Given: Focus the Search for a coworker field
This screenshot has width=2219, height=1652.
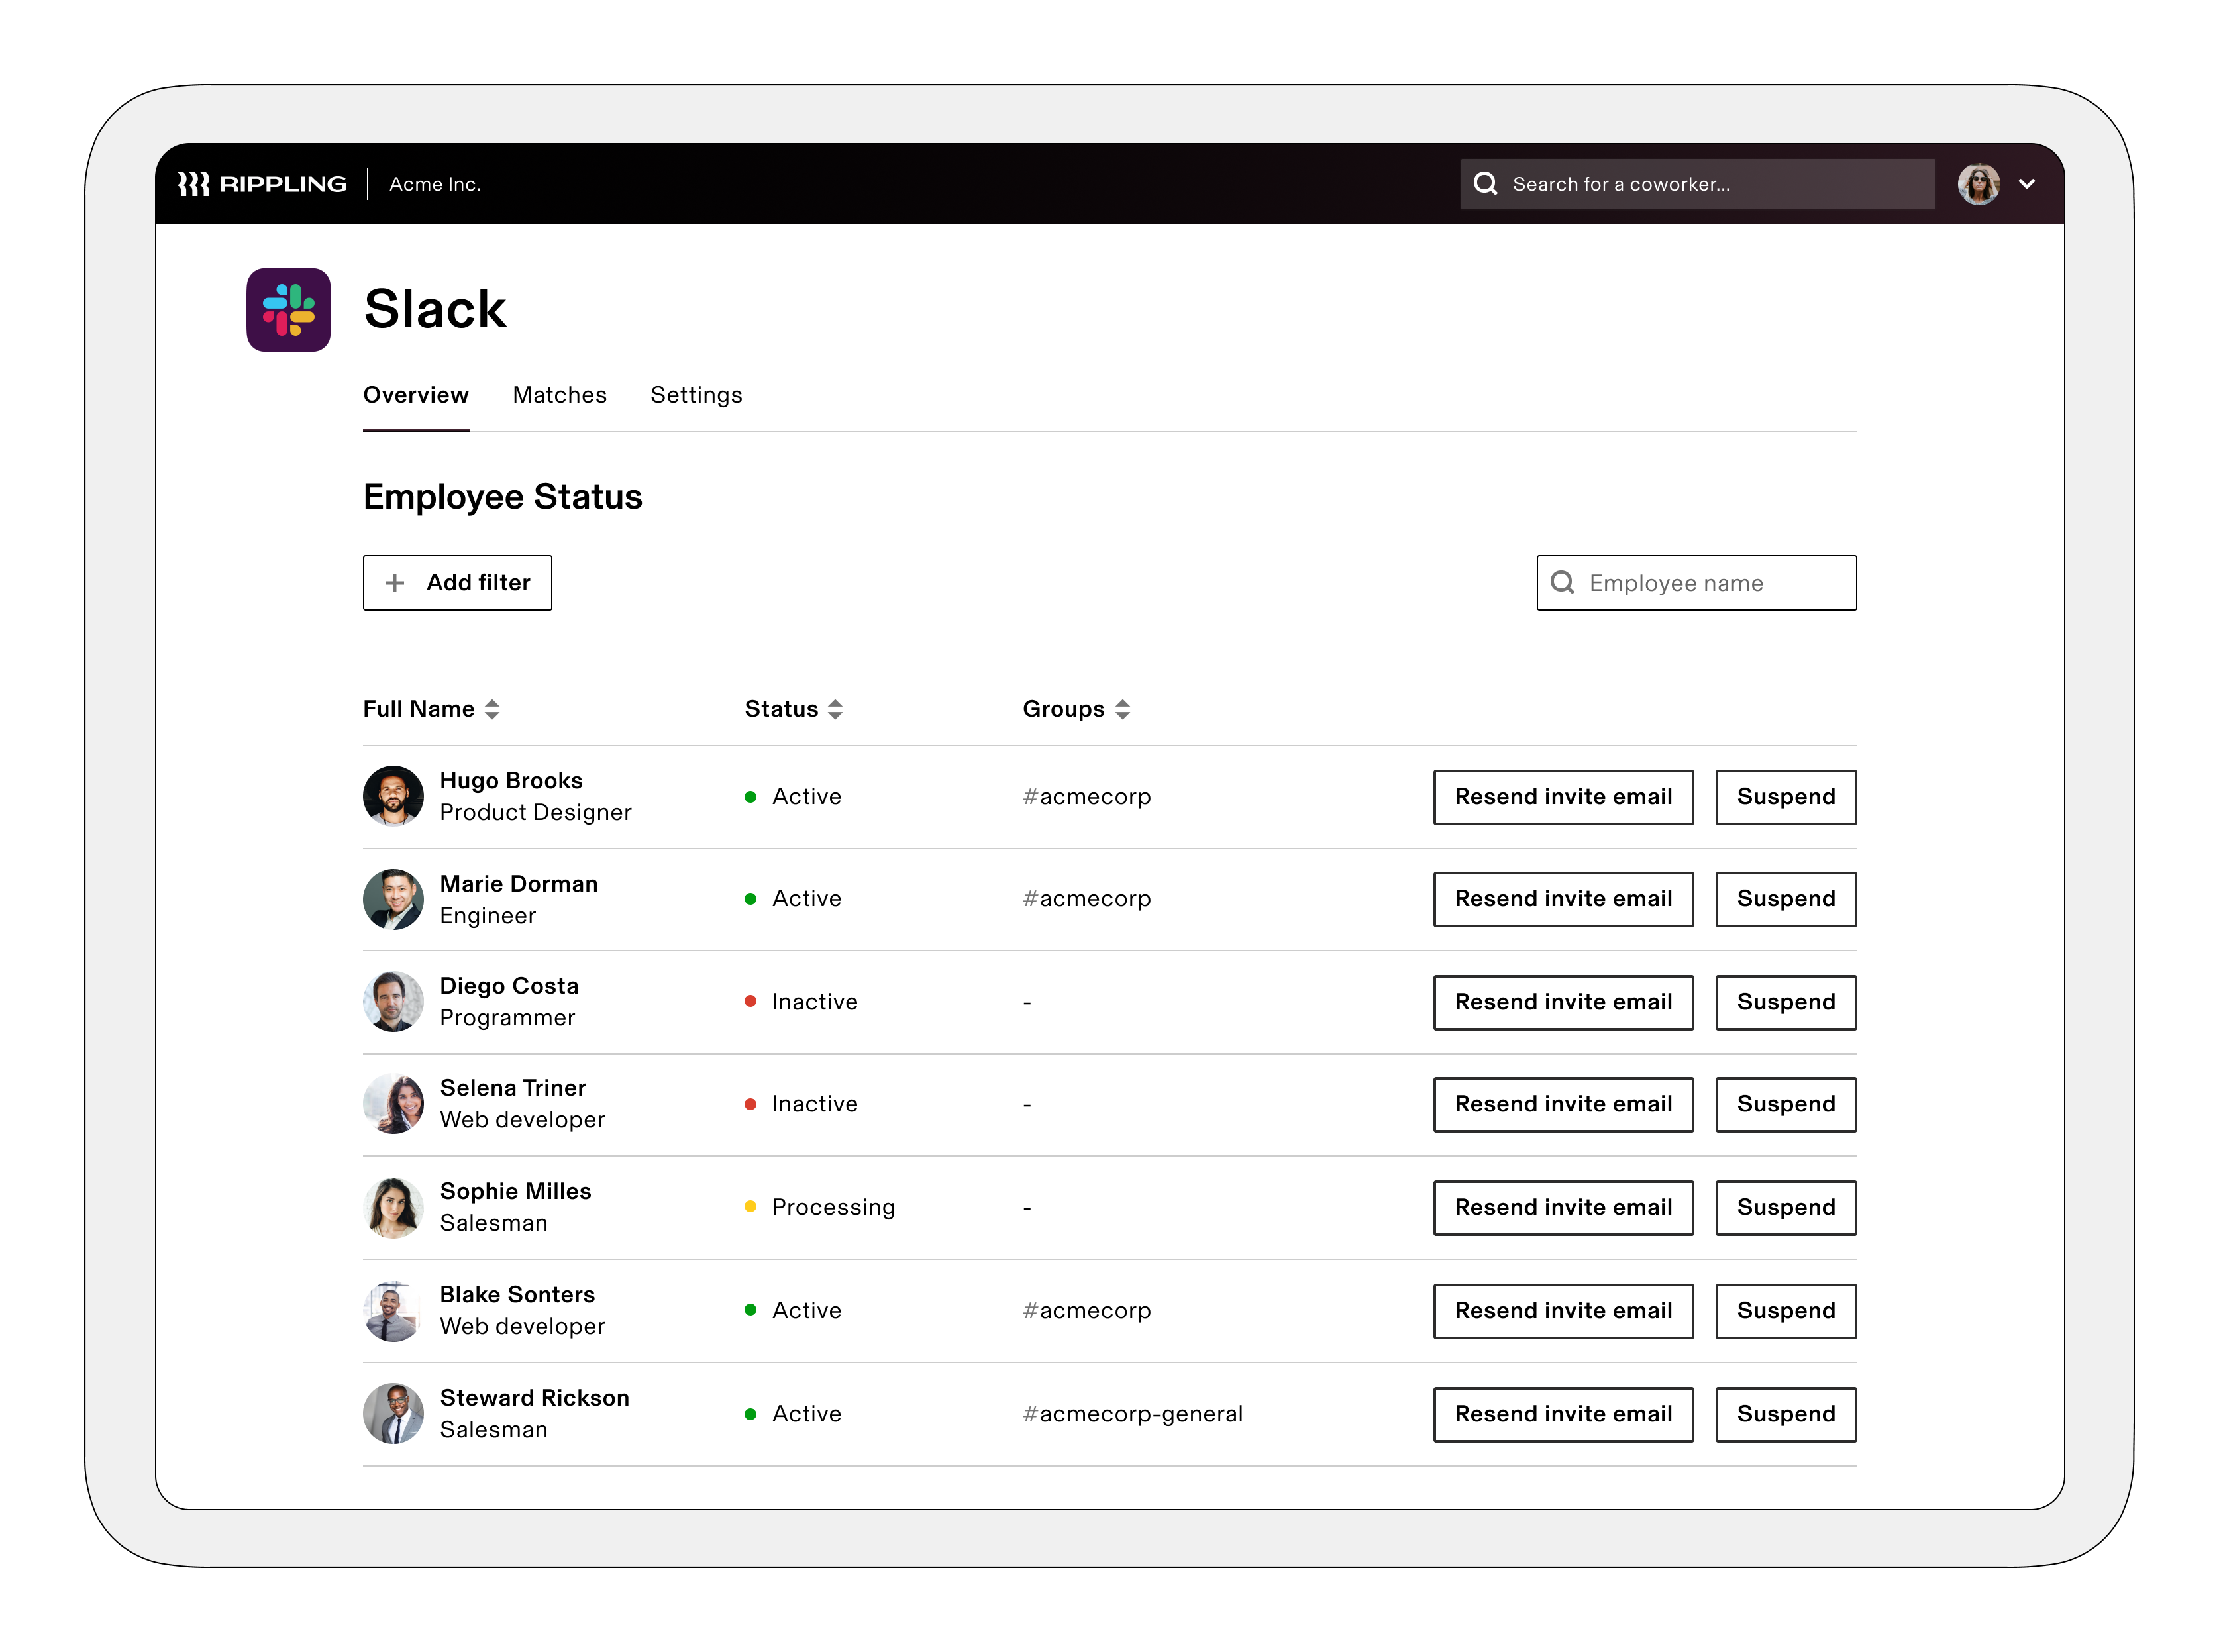Looking at the screenshot, I should click(x=1697, y=184).
